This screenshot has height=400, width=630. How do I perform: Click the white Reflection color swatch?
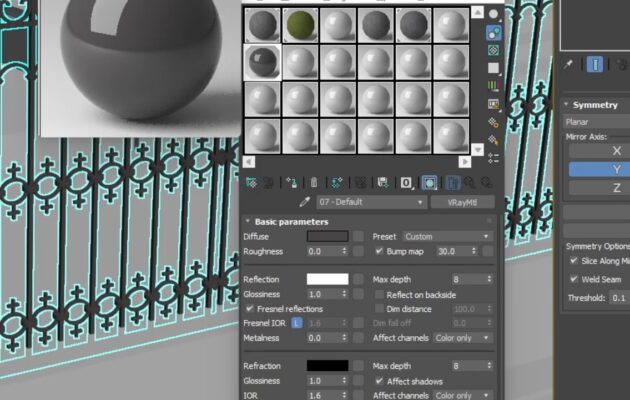point(327,280)
